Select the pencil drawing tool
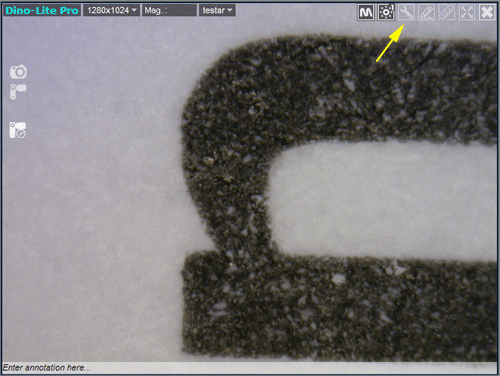Viewport: 500px width, 376px height. pos(426,12)
